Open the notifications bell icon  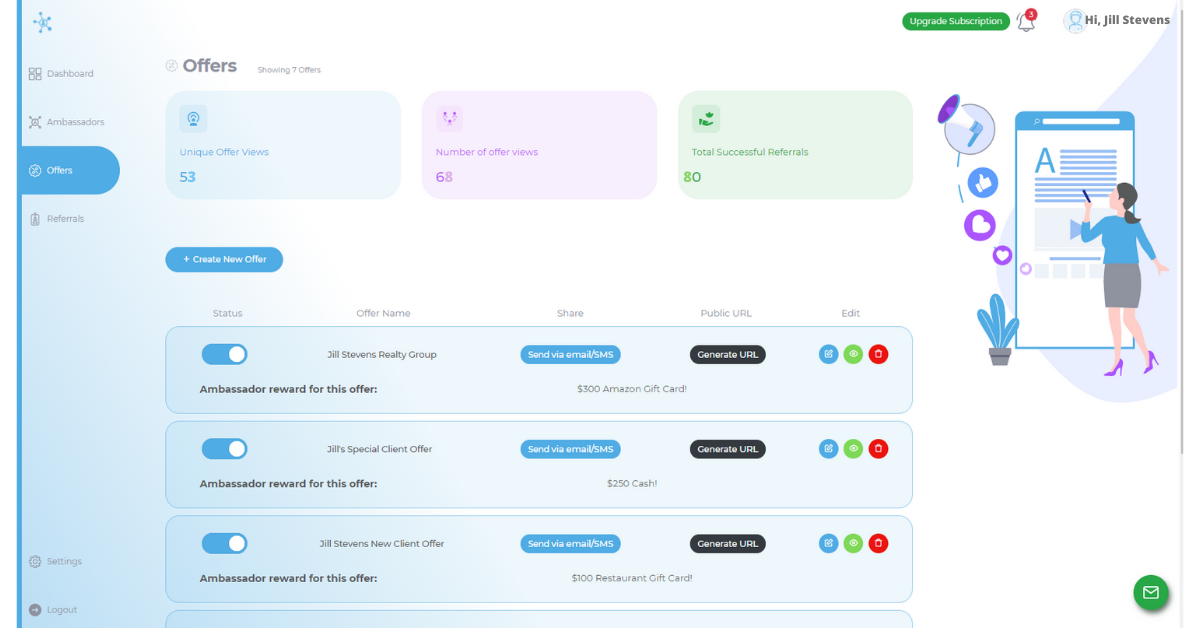coord(1026,21)
